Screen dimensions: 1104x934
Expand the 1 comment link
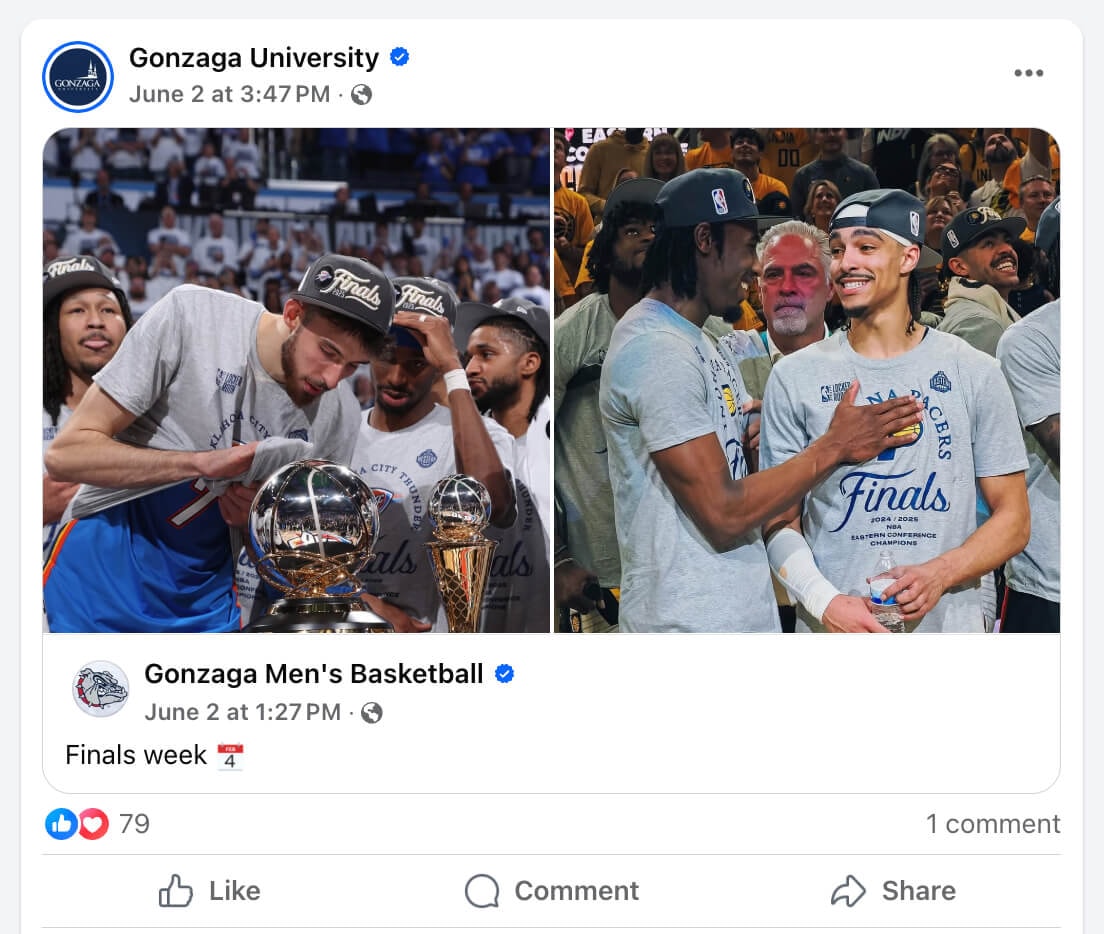[x=992, y=824]
